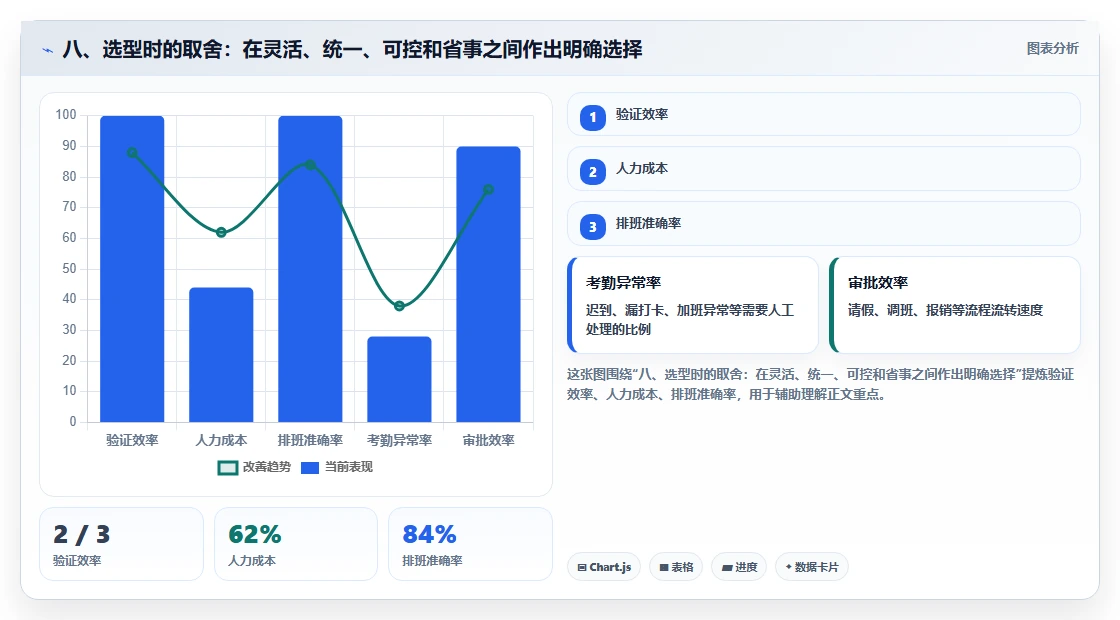The image size is (1120, 620).
Task: Click trend line point on 审批效率 bar
Action: (489, 189)
